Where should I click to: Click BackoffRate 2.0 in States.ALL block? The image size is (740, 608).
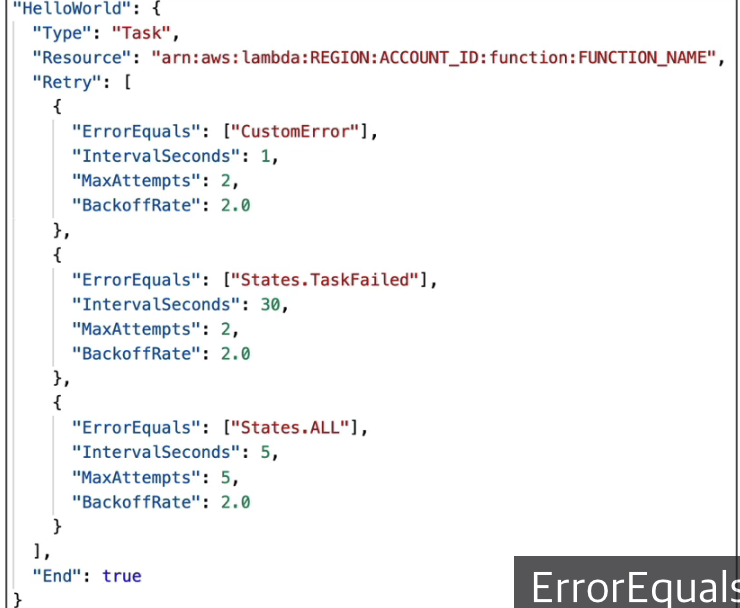(235, 502)
